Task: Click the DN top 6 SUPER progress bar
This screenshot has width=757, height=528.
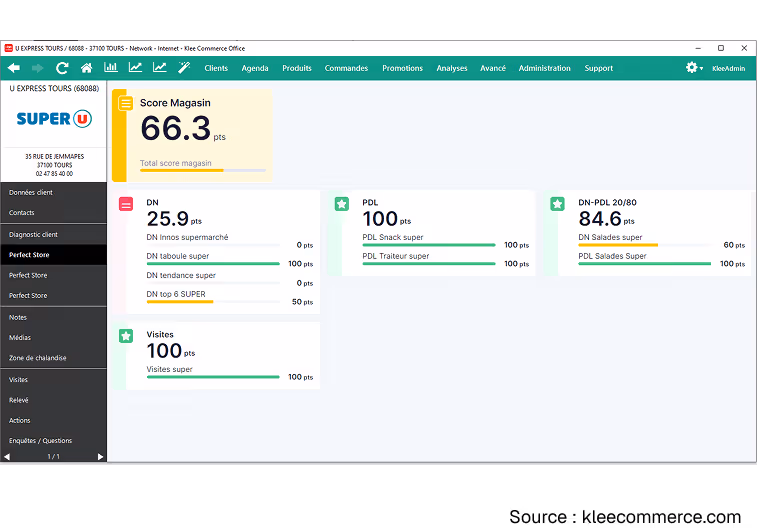Action: (x=213, y=302)
